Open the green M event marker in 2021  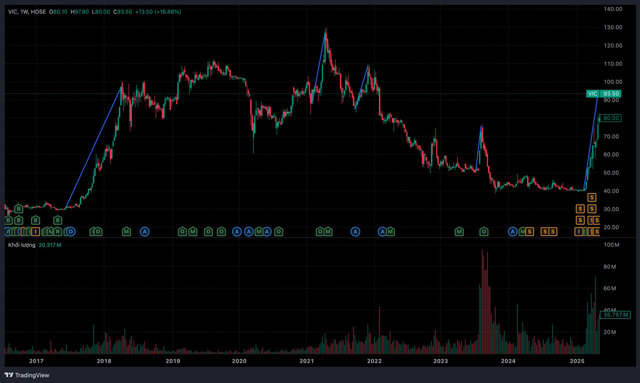(328, 232)
